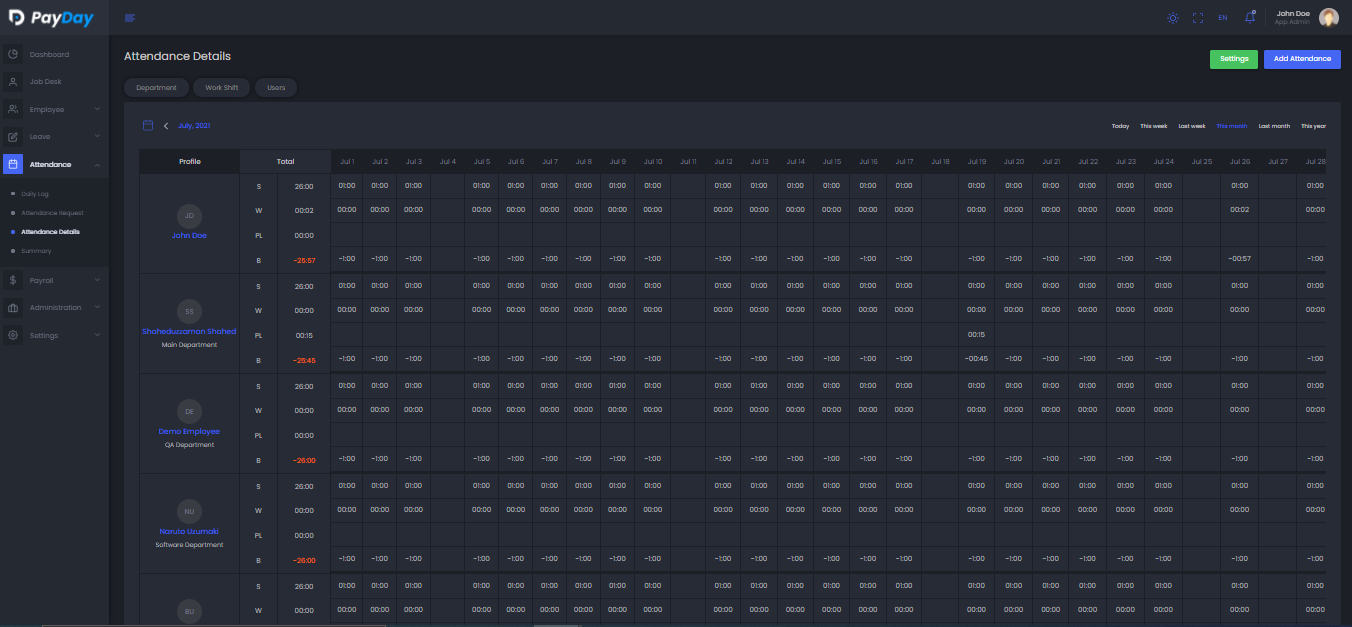This screenshot has width=1352, height=627.
Task: Expand the Employee submenu chevron
Action: tap(97, 109)
